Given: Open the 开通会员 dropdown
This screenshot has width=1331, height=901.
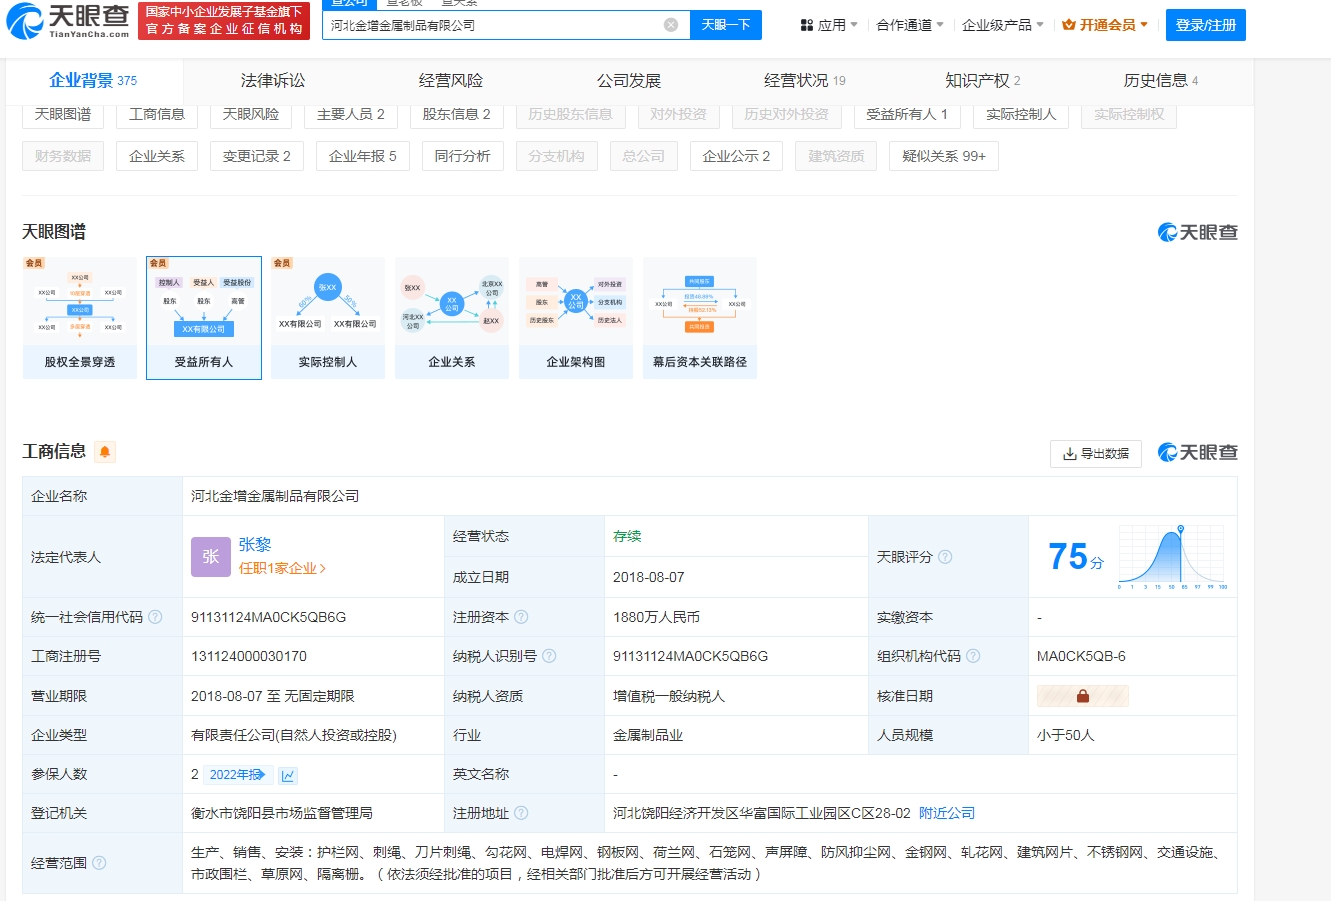Looking at the screenshot, I should 1105,25.
